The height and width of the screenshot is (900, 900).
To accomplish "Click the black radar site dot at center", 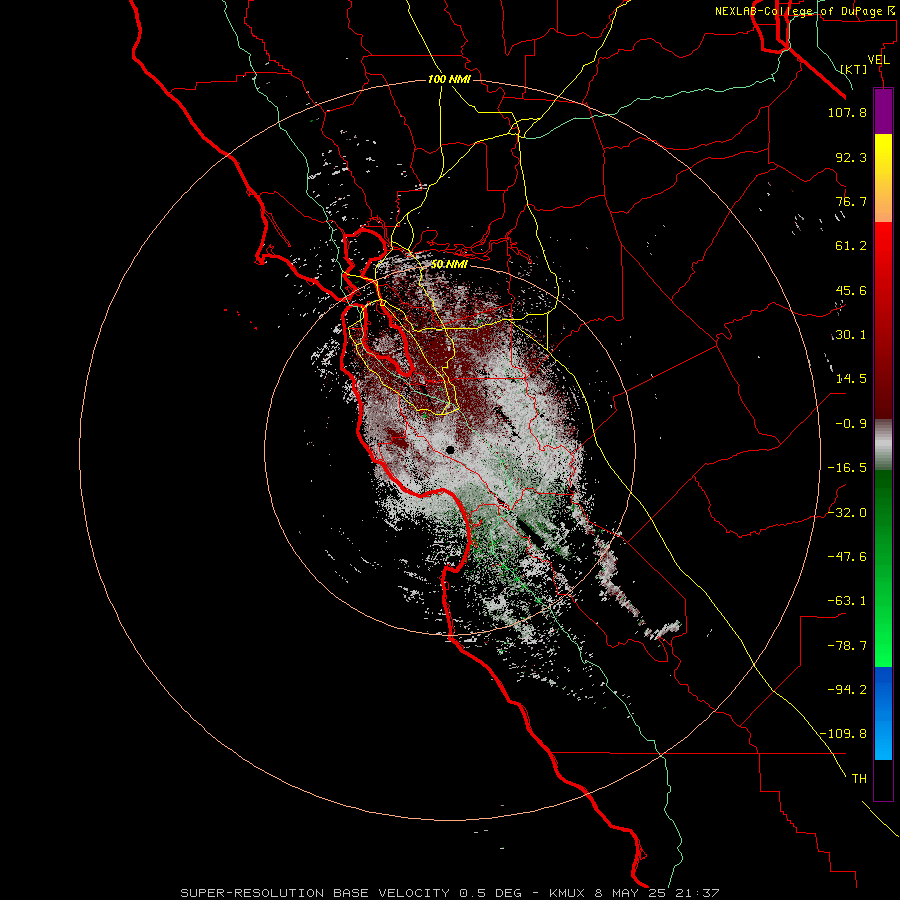I will (450, 451).
